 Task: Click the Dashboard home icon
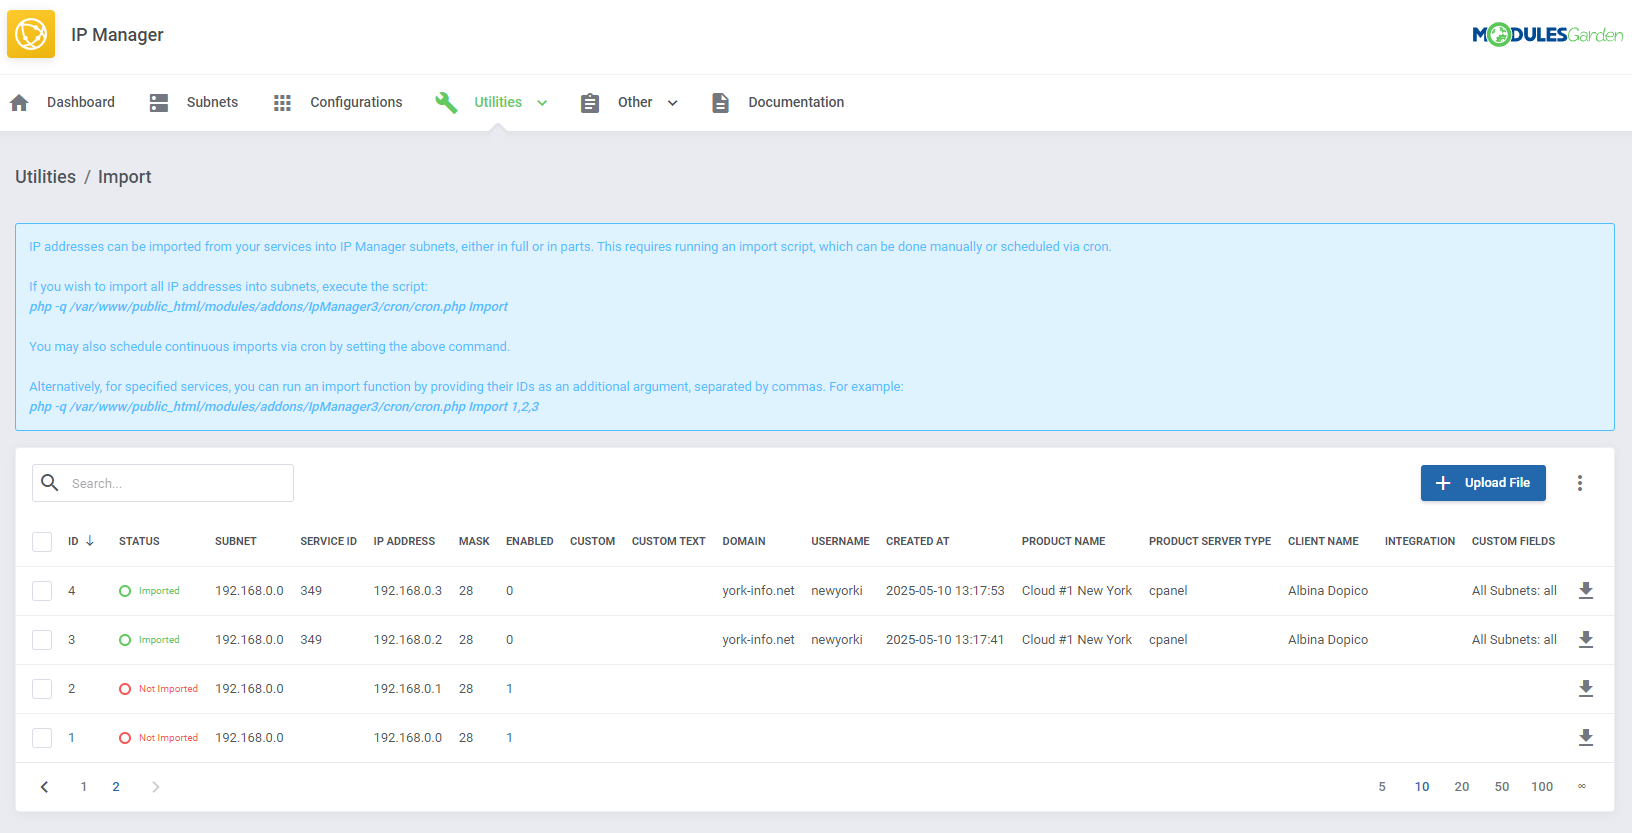click(19, 102)
